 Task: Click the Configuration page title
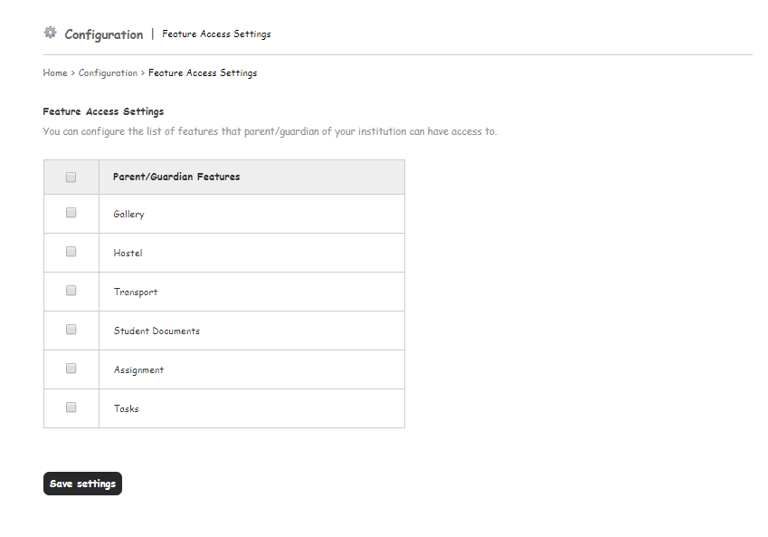pos(104,35)
